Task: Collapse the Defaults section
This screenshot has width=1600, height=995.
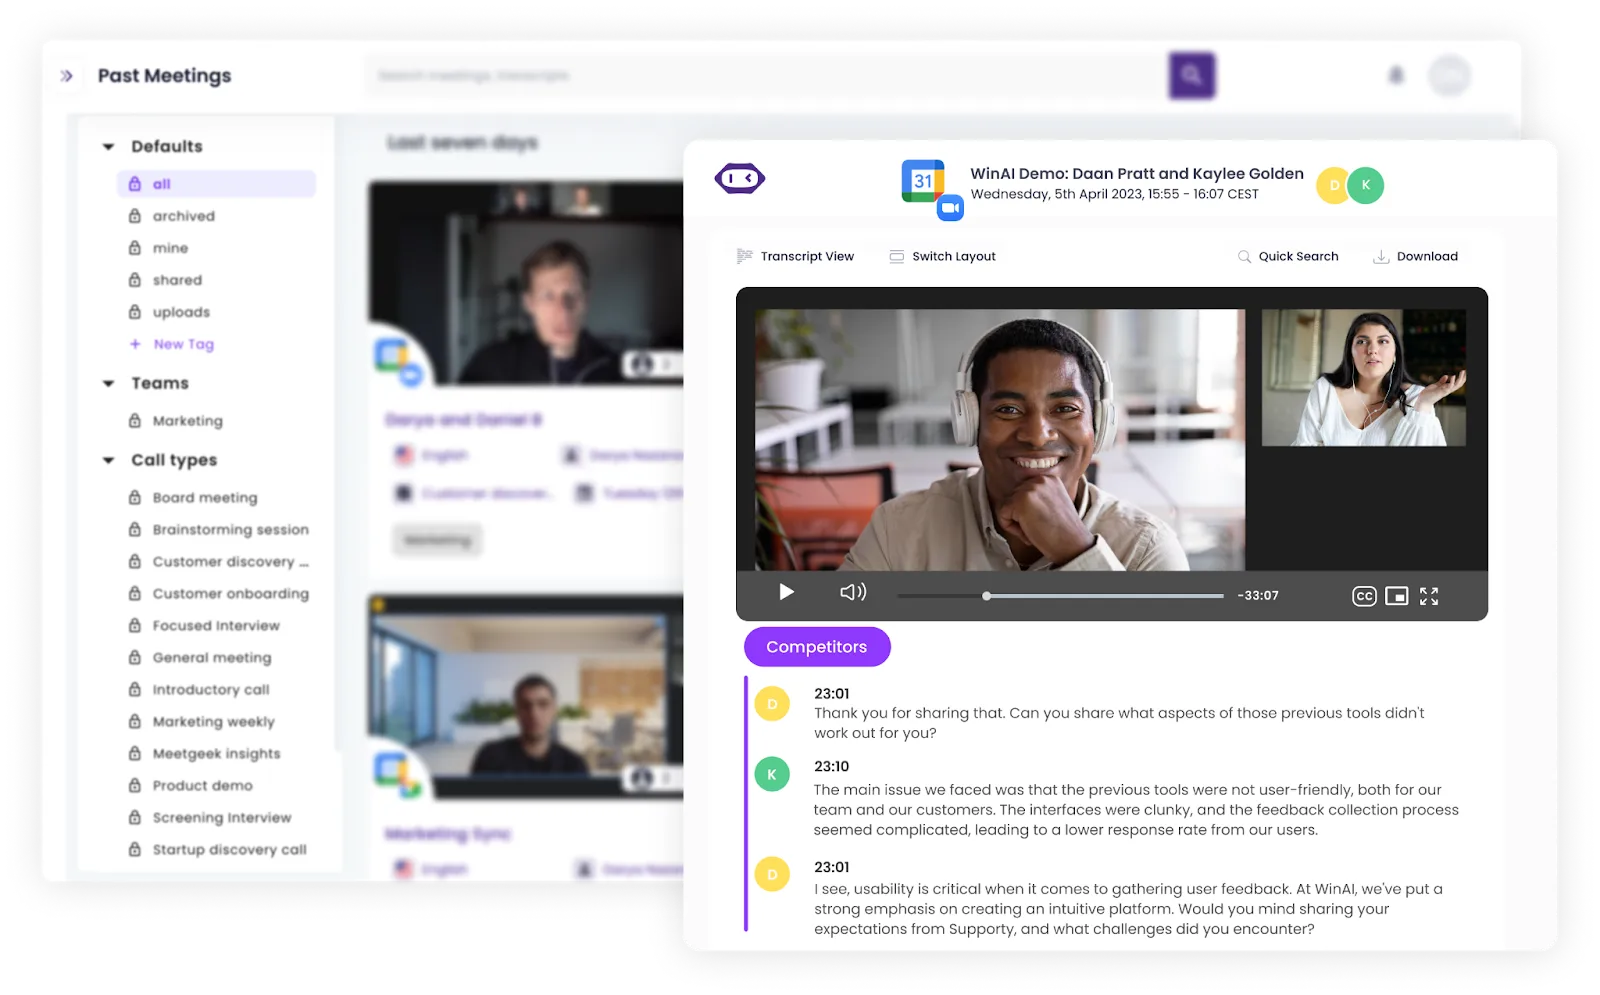Action: coord(108,146)
